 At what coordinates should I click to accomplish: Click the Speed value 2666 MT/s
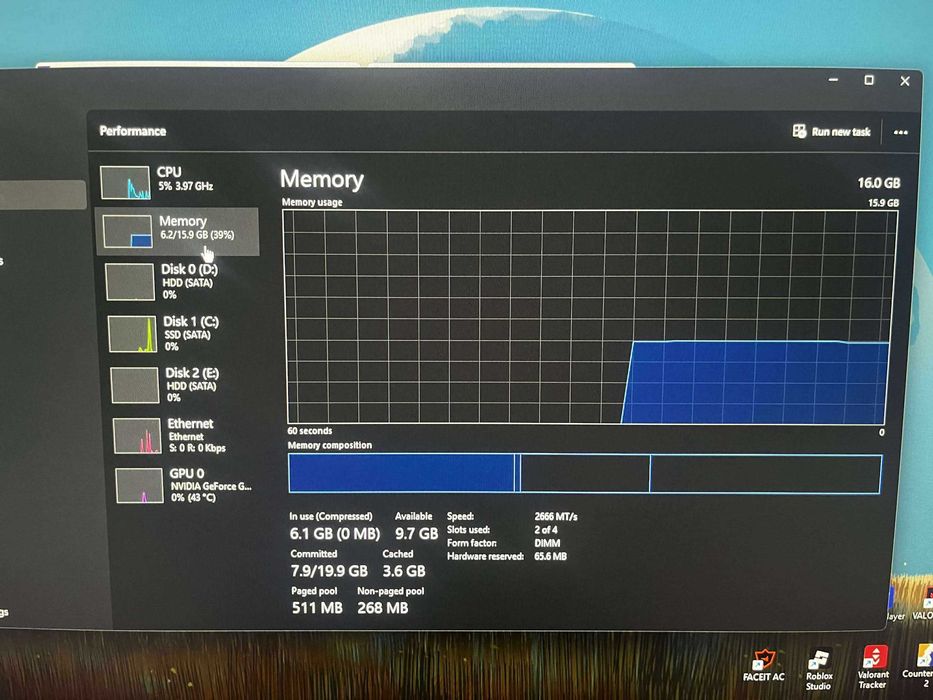coord(556,516)
